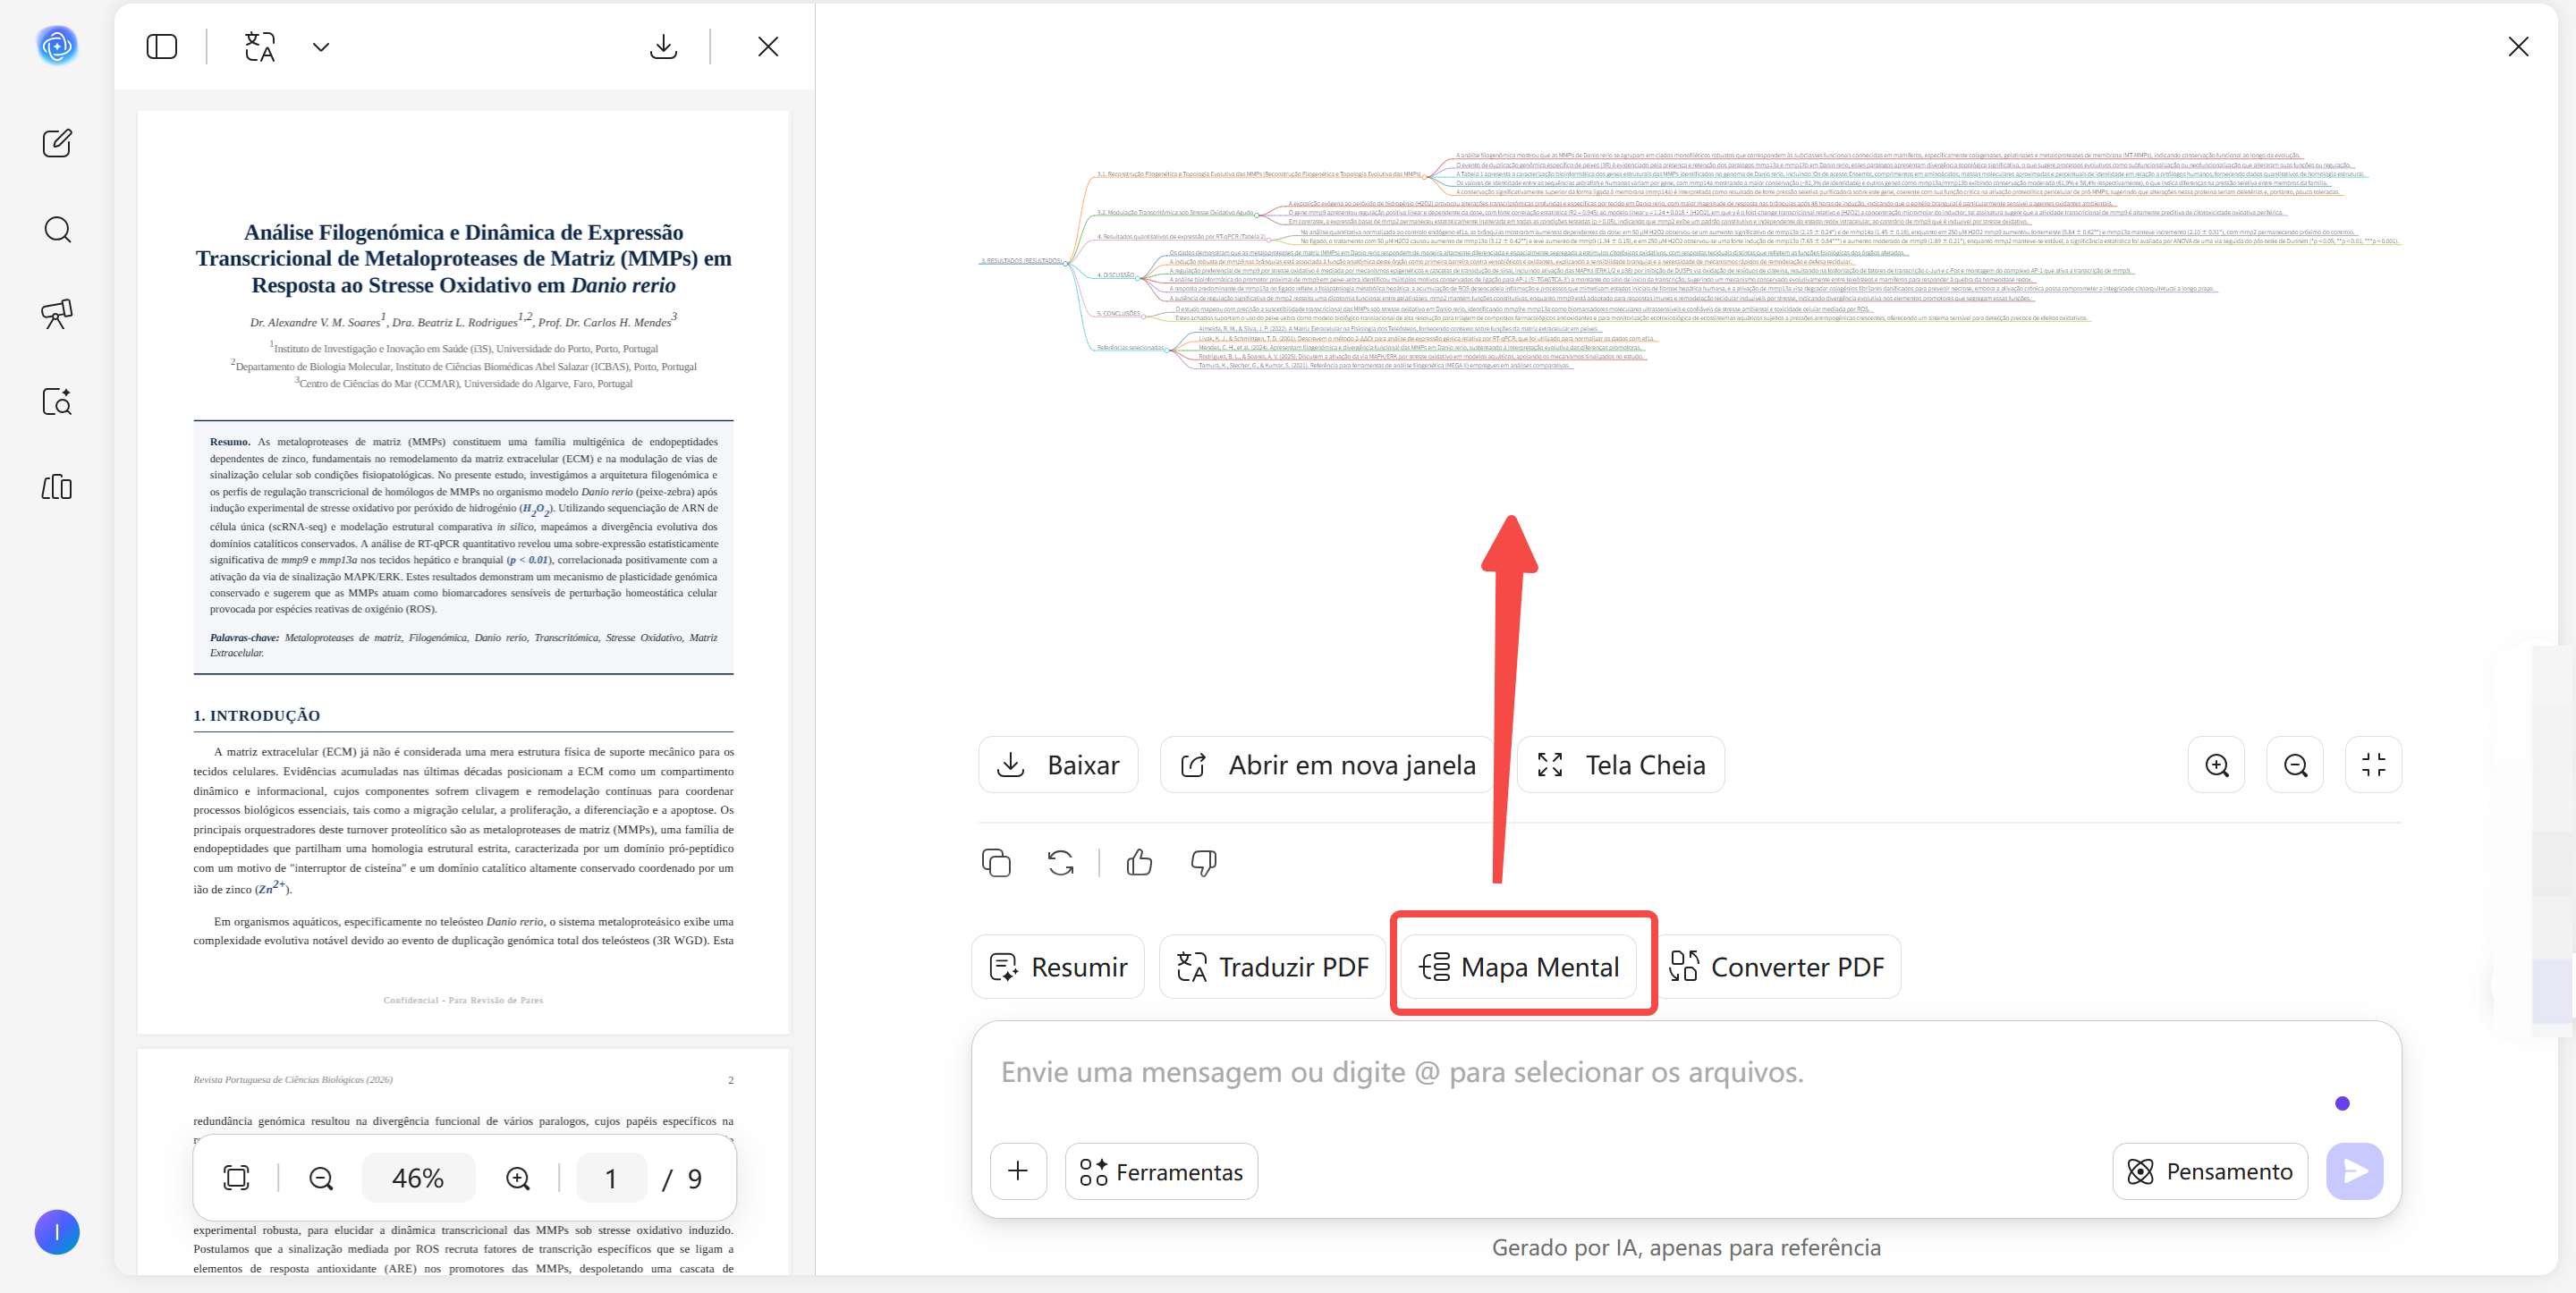This screenshot has width=2576, height=1293.
Task: Click 'Revista Portuguesa de Ciências Biológicas (2026)' header
Action: pos(293,1079)
